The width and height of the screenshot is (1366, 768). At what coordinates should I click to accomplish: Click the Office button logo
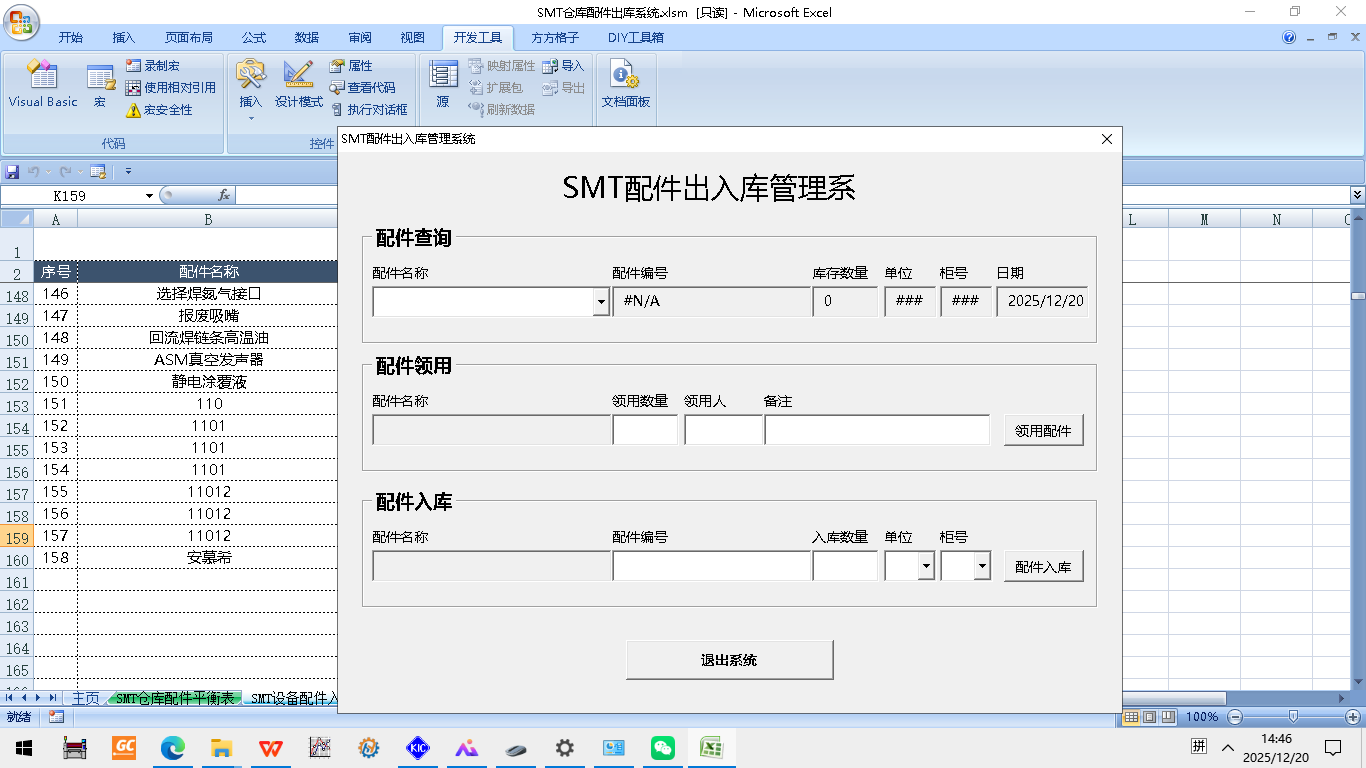[22, 21]
